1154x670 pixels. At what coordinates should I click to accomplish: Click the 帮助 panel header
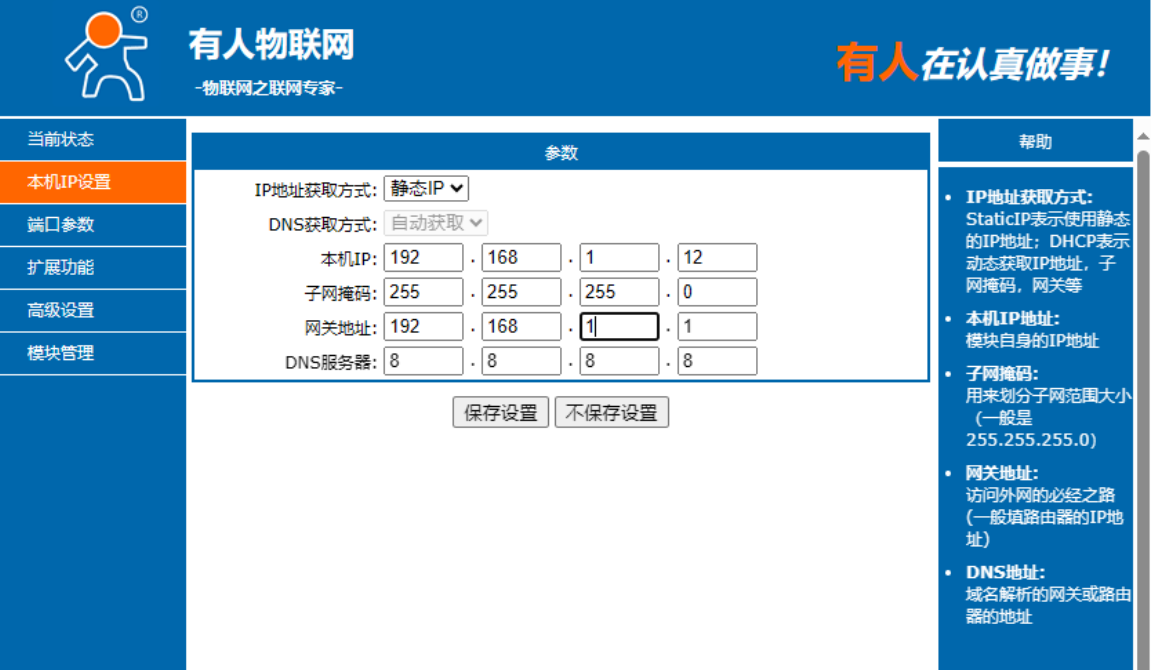1035,142
